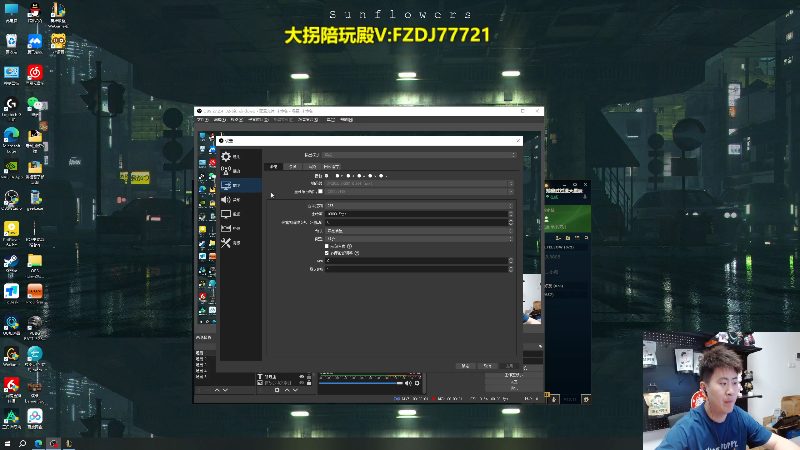
Task: Open Edge icon on the taskbar
Action: (x=38, y=443)
